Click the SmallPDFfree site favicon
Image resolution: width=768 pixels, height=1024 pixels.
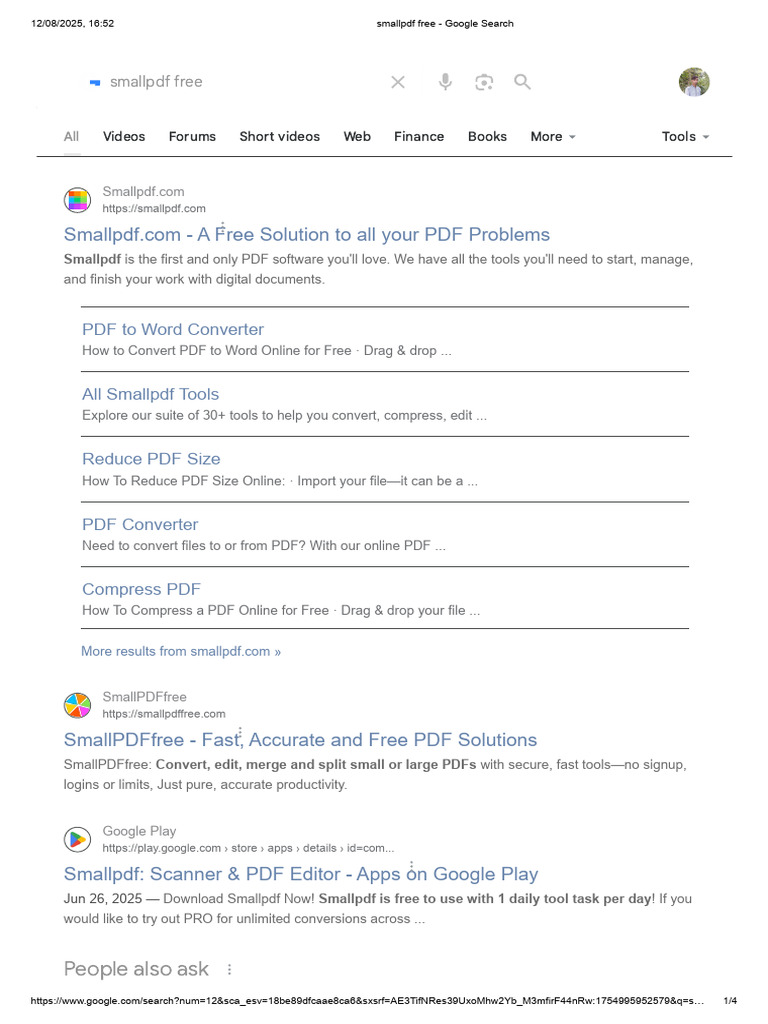click(77, 705)
